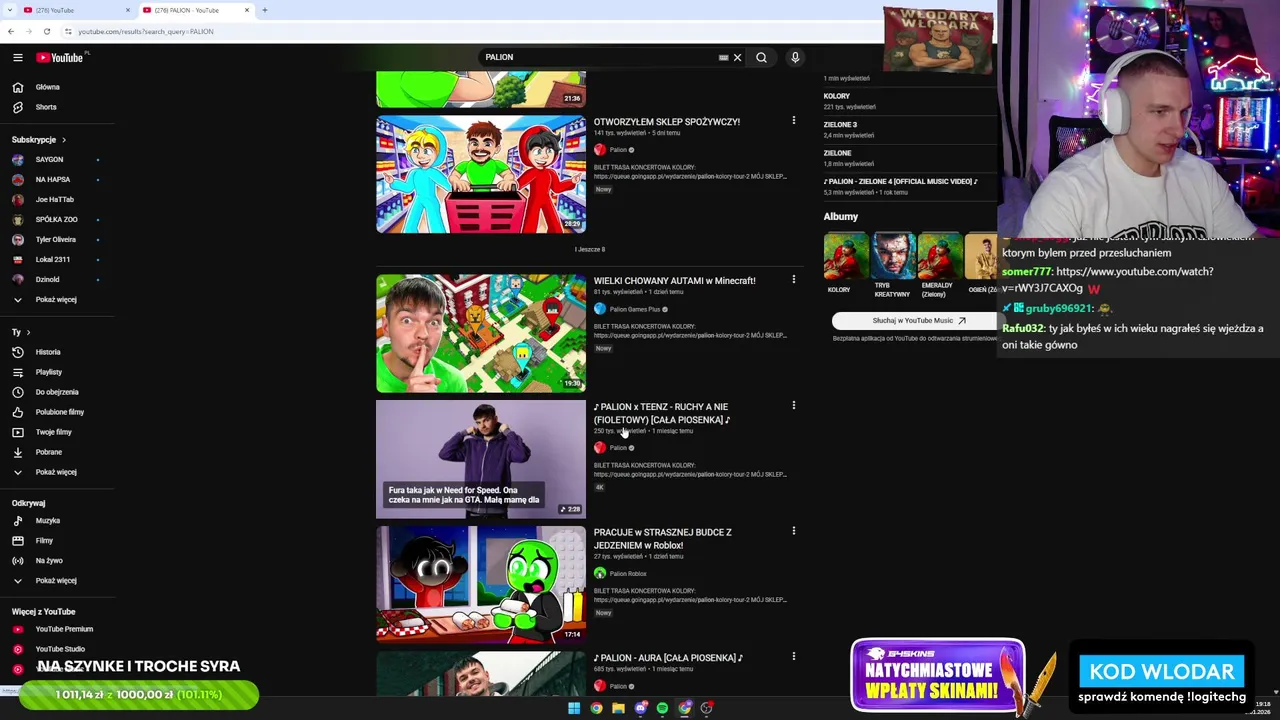Open the Palion Games Plus channel avatar

coord(600,309)
